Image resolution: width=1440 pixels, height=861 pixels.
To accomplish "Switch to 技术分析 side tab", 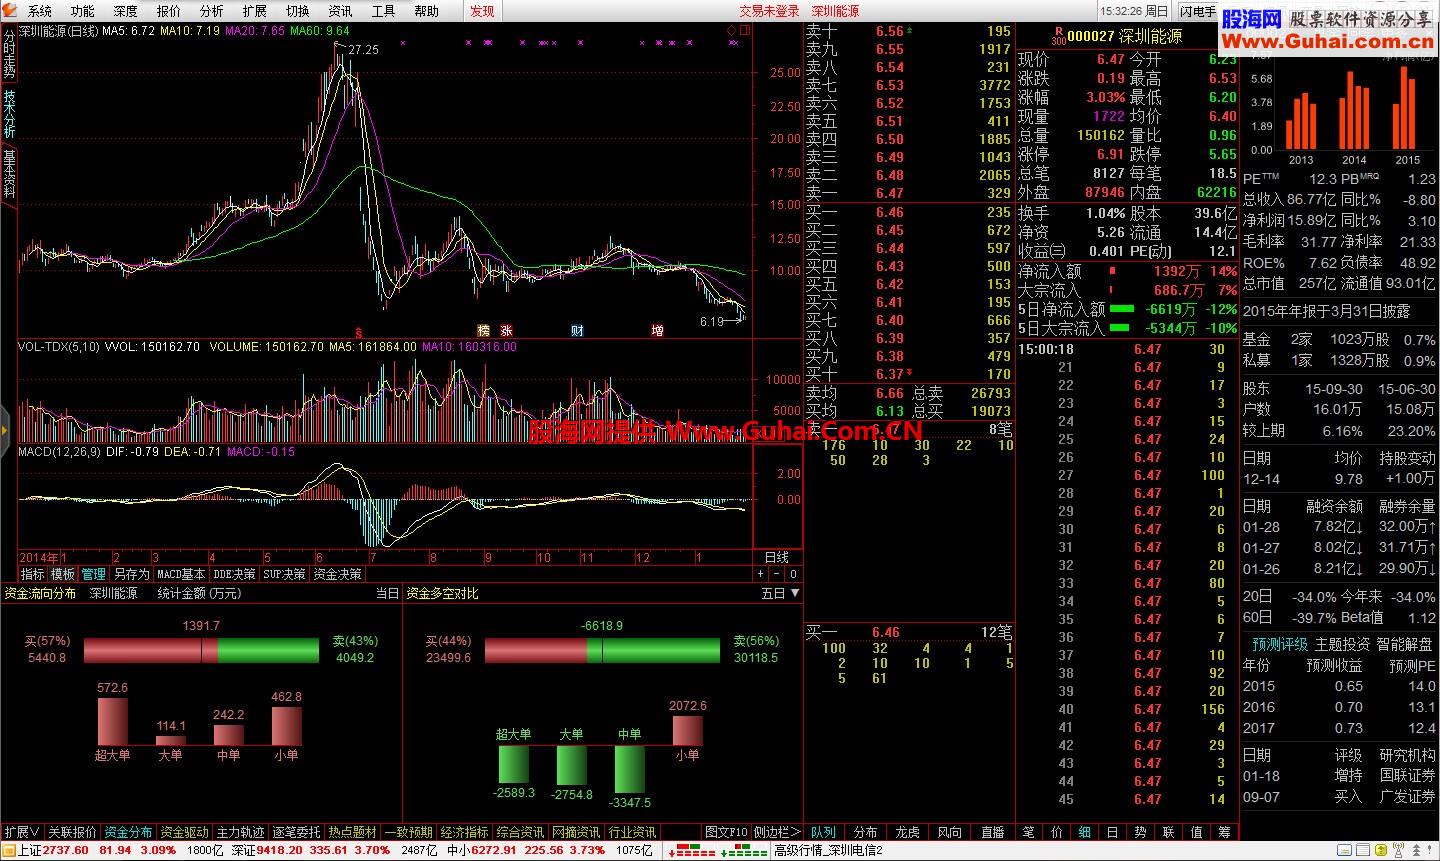I will point(9,114).
